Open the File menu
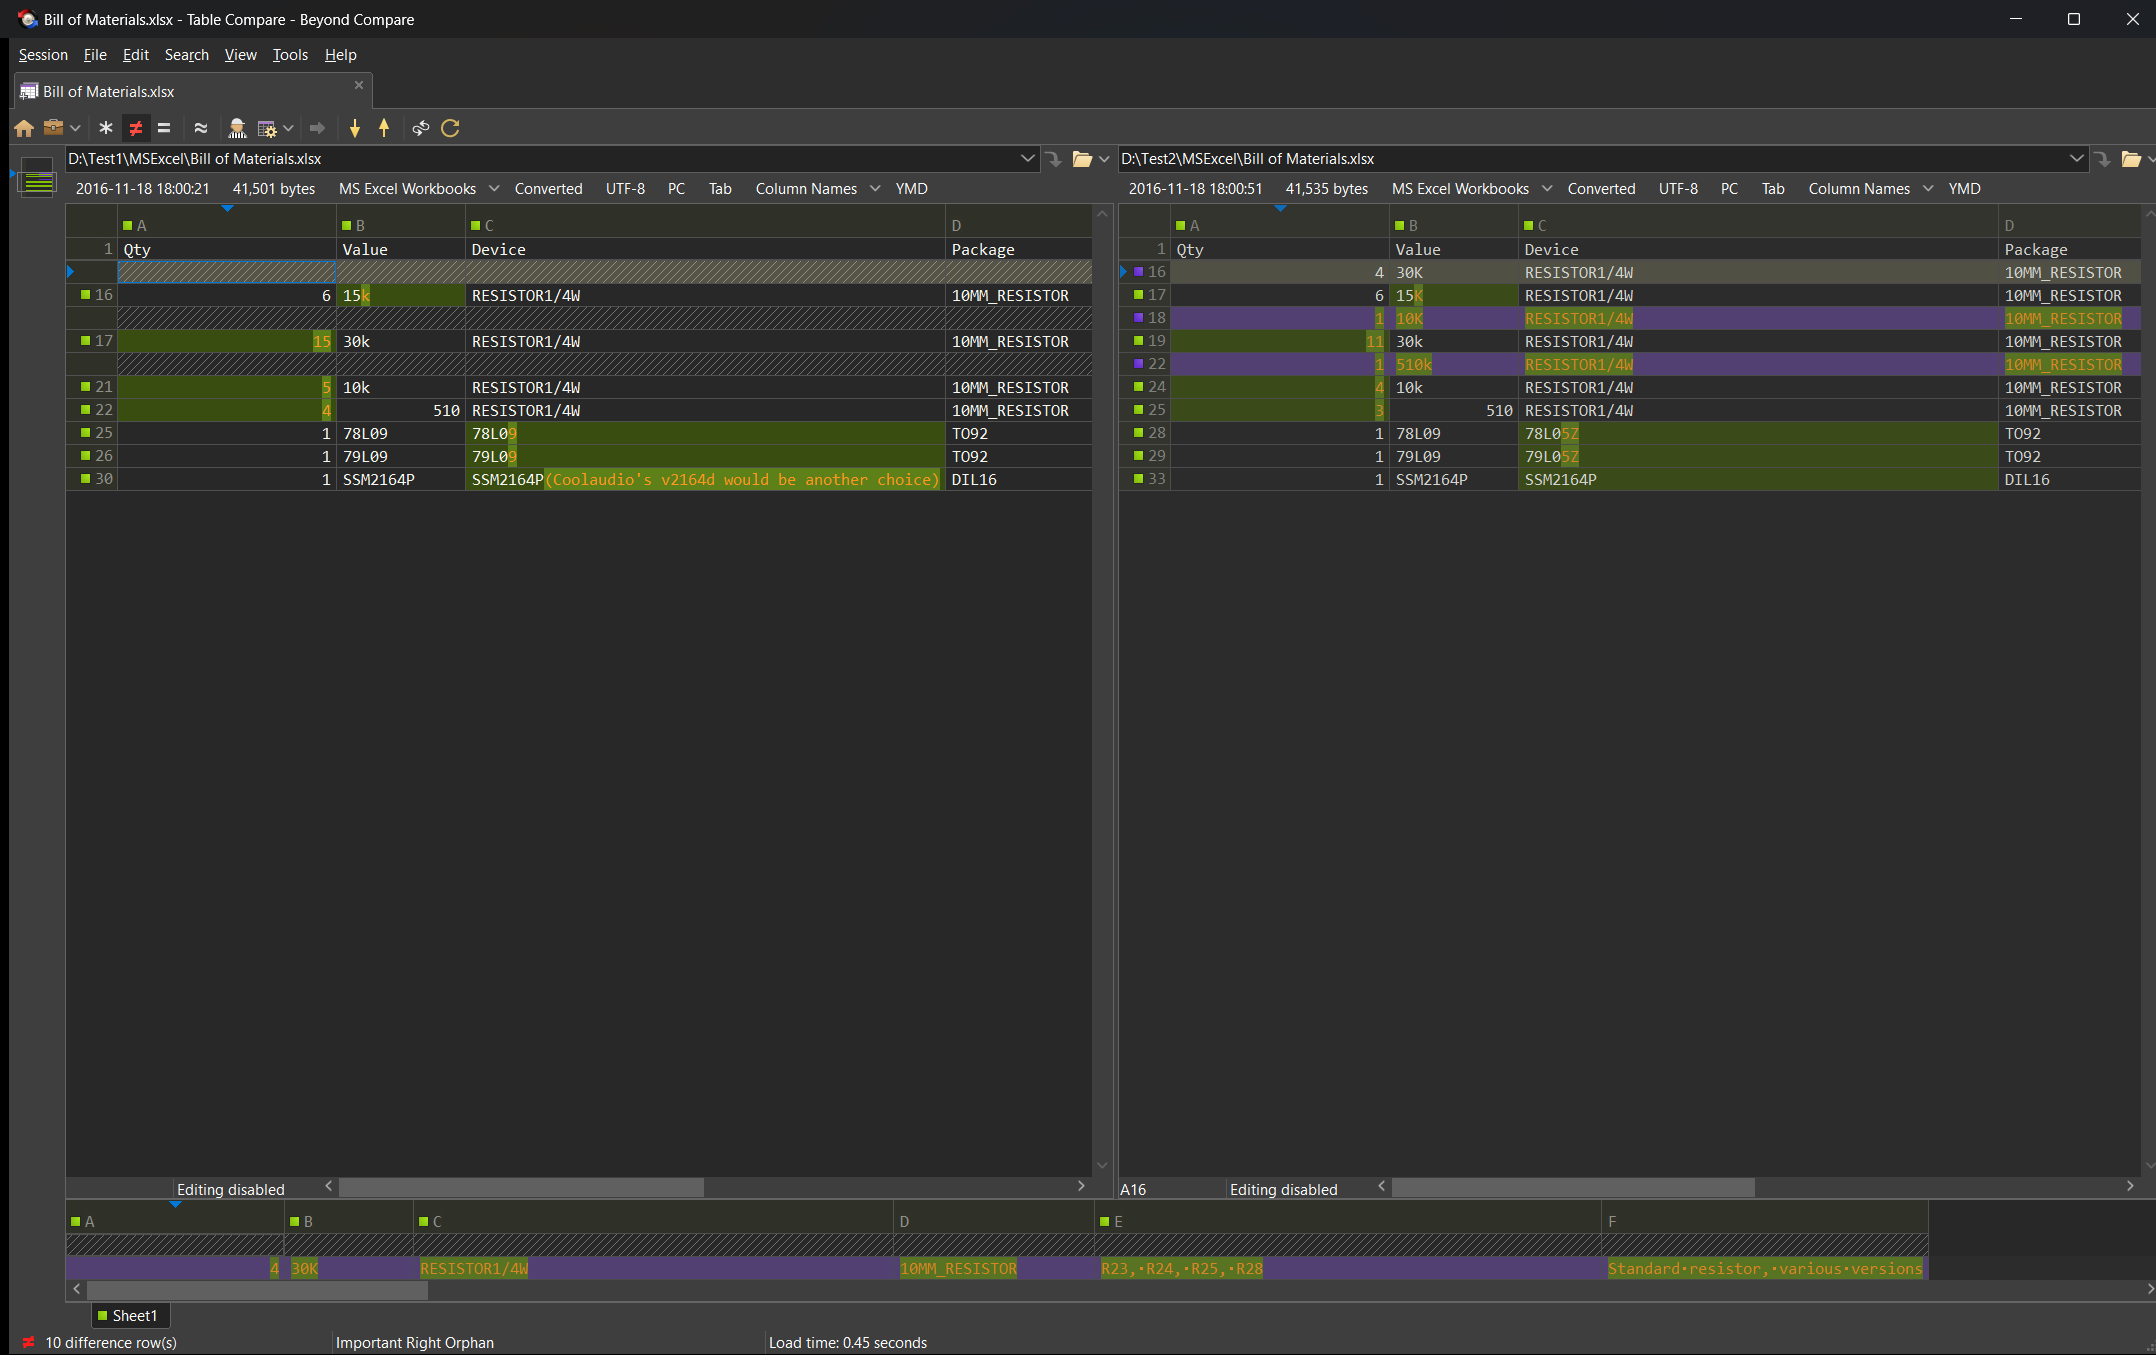This screenshot has width=2156, height=1355. [95, 55]
